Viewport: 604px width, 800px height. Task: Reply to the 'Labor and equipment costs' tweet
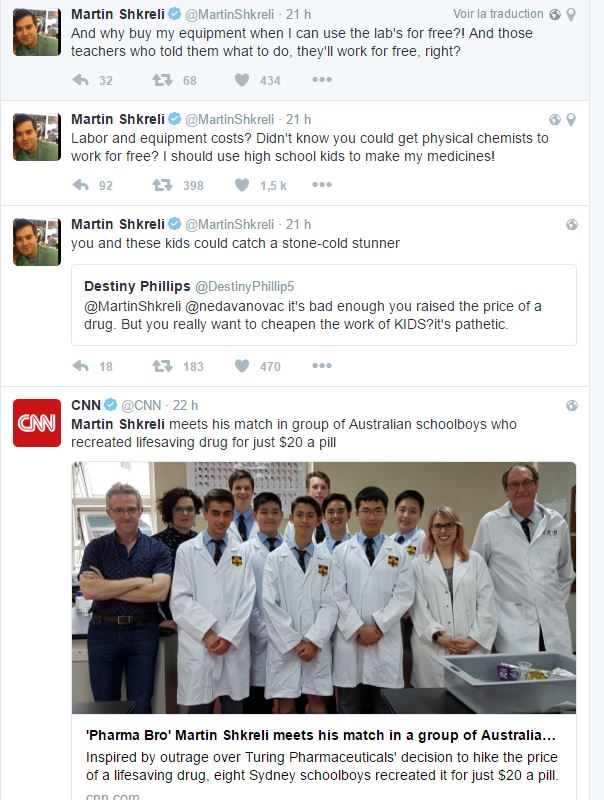(81, 185)
